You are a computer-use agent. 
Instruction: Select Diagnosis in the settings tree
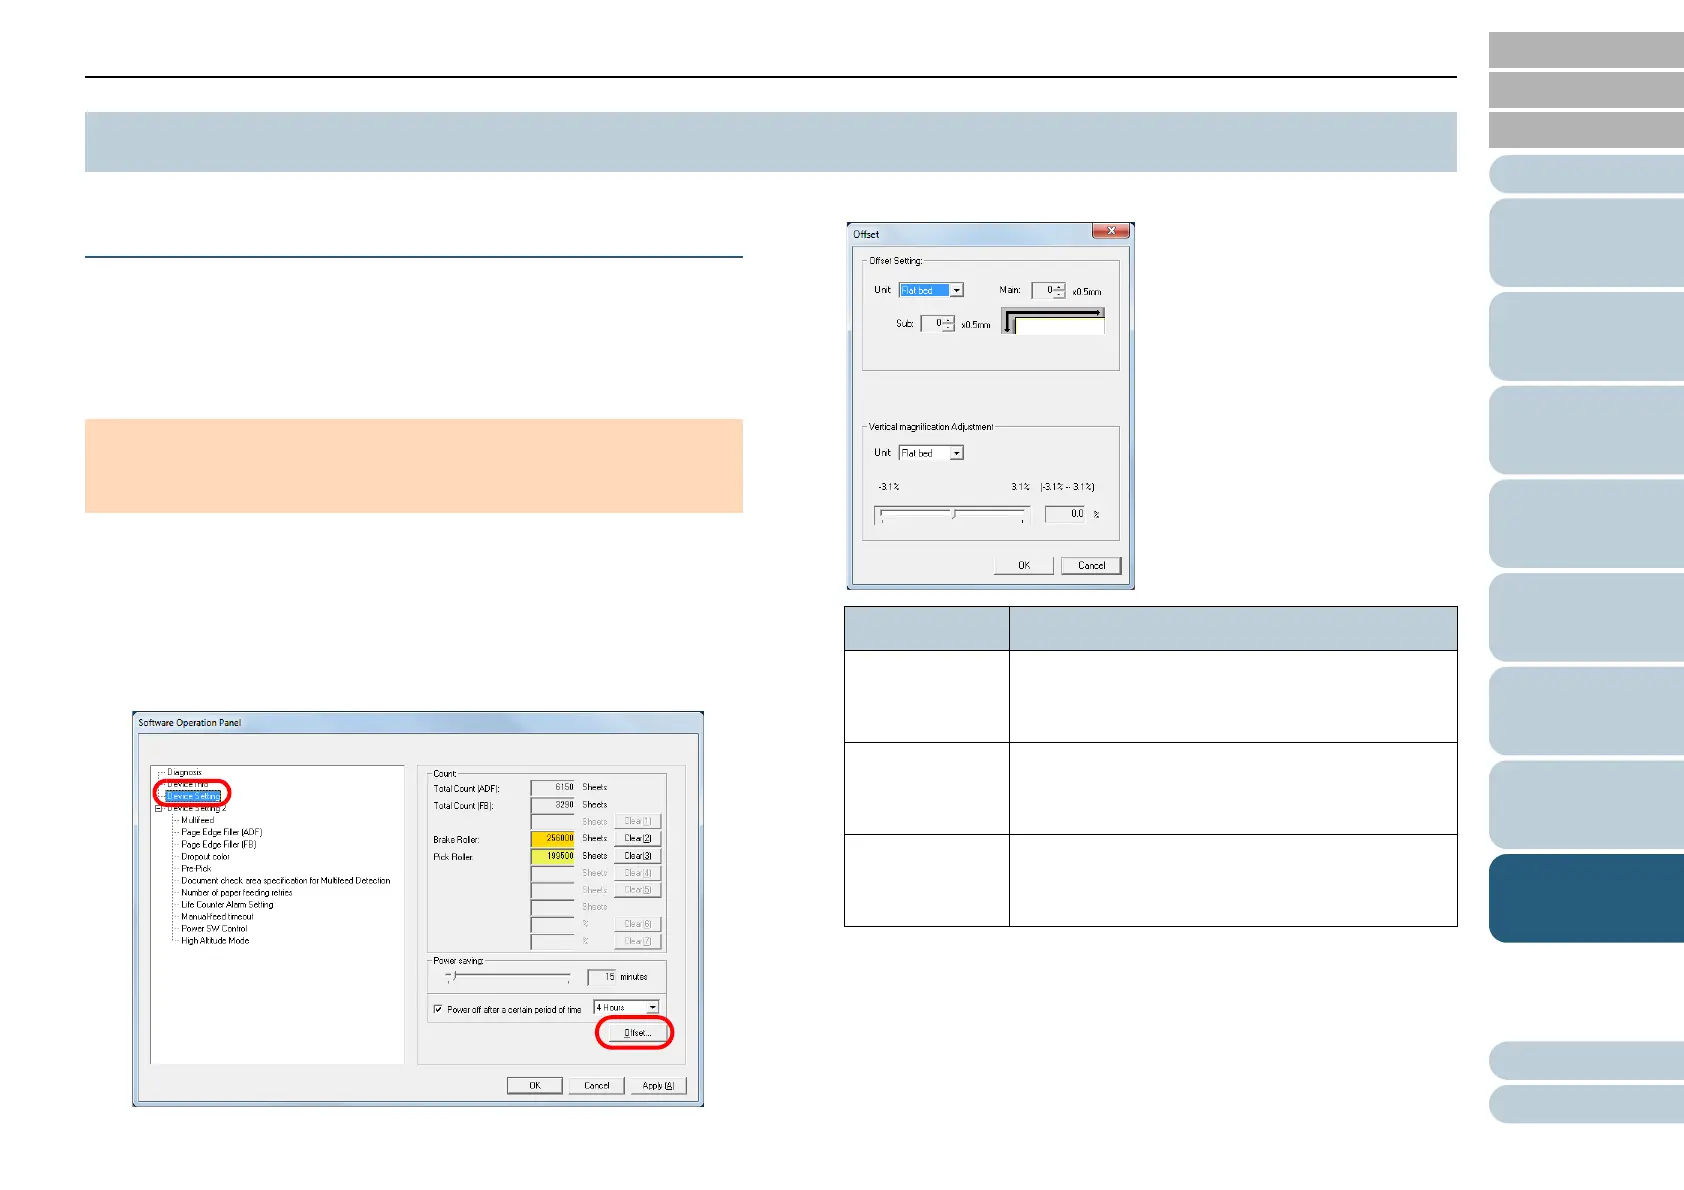tap(184, 772)
